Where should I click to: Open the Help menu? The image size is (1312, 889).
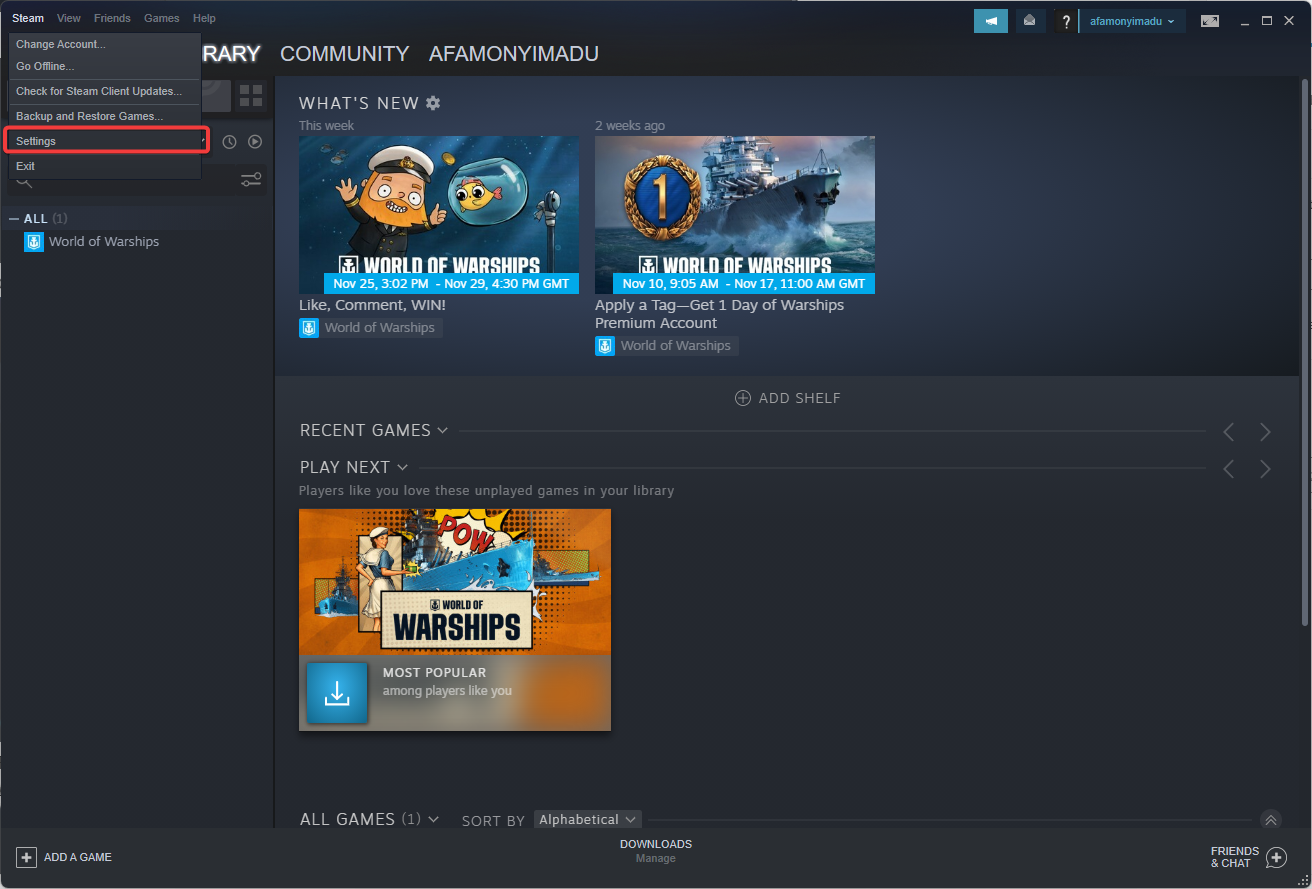204,18
